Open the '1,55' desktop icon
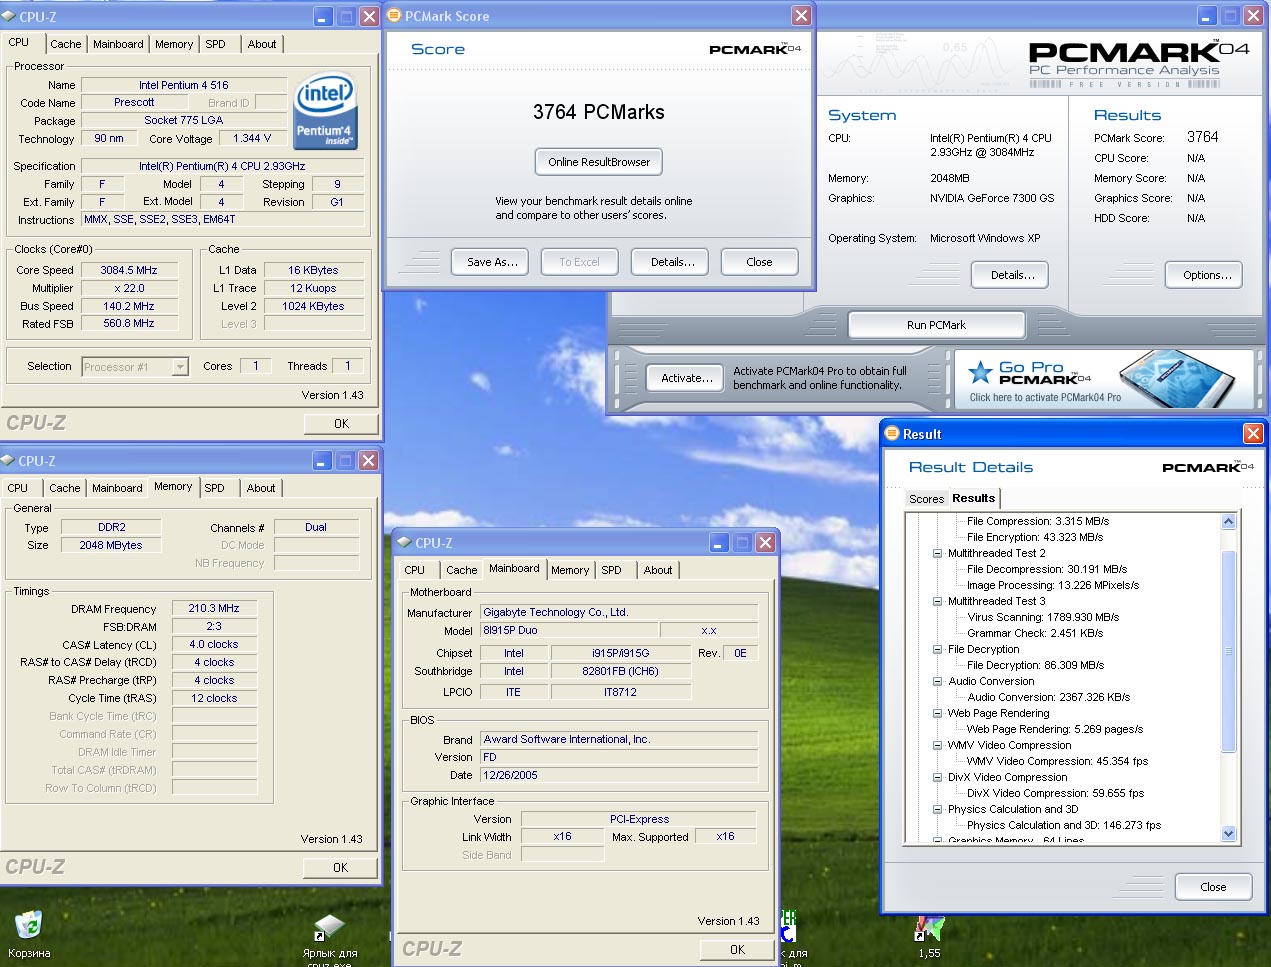 click(x=929, y=929)
